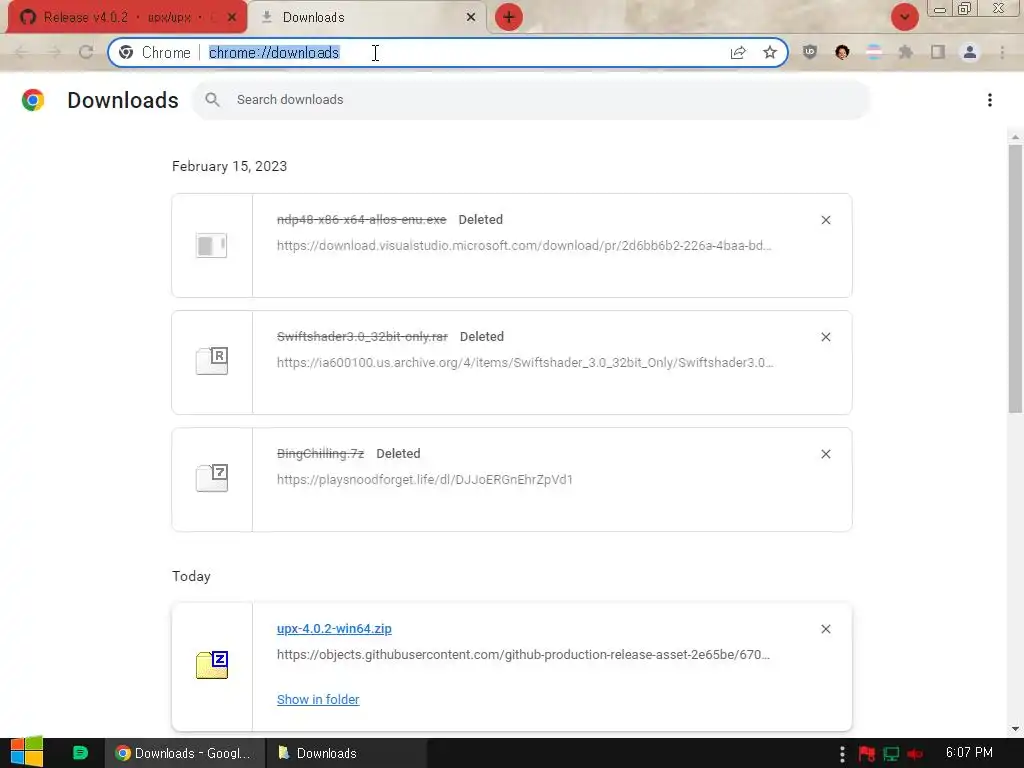1024x768 pixels.
Task: Click the 6:07 PM clock
Action: (x=969, y=752)
